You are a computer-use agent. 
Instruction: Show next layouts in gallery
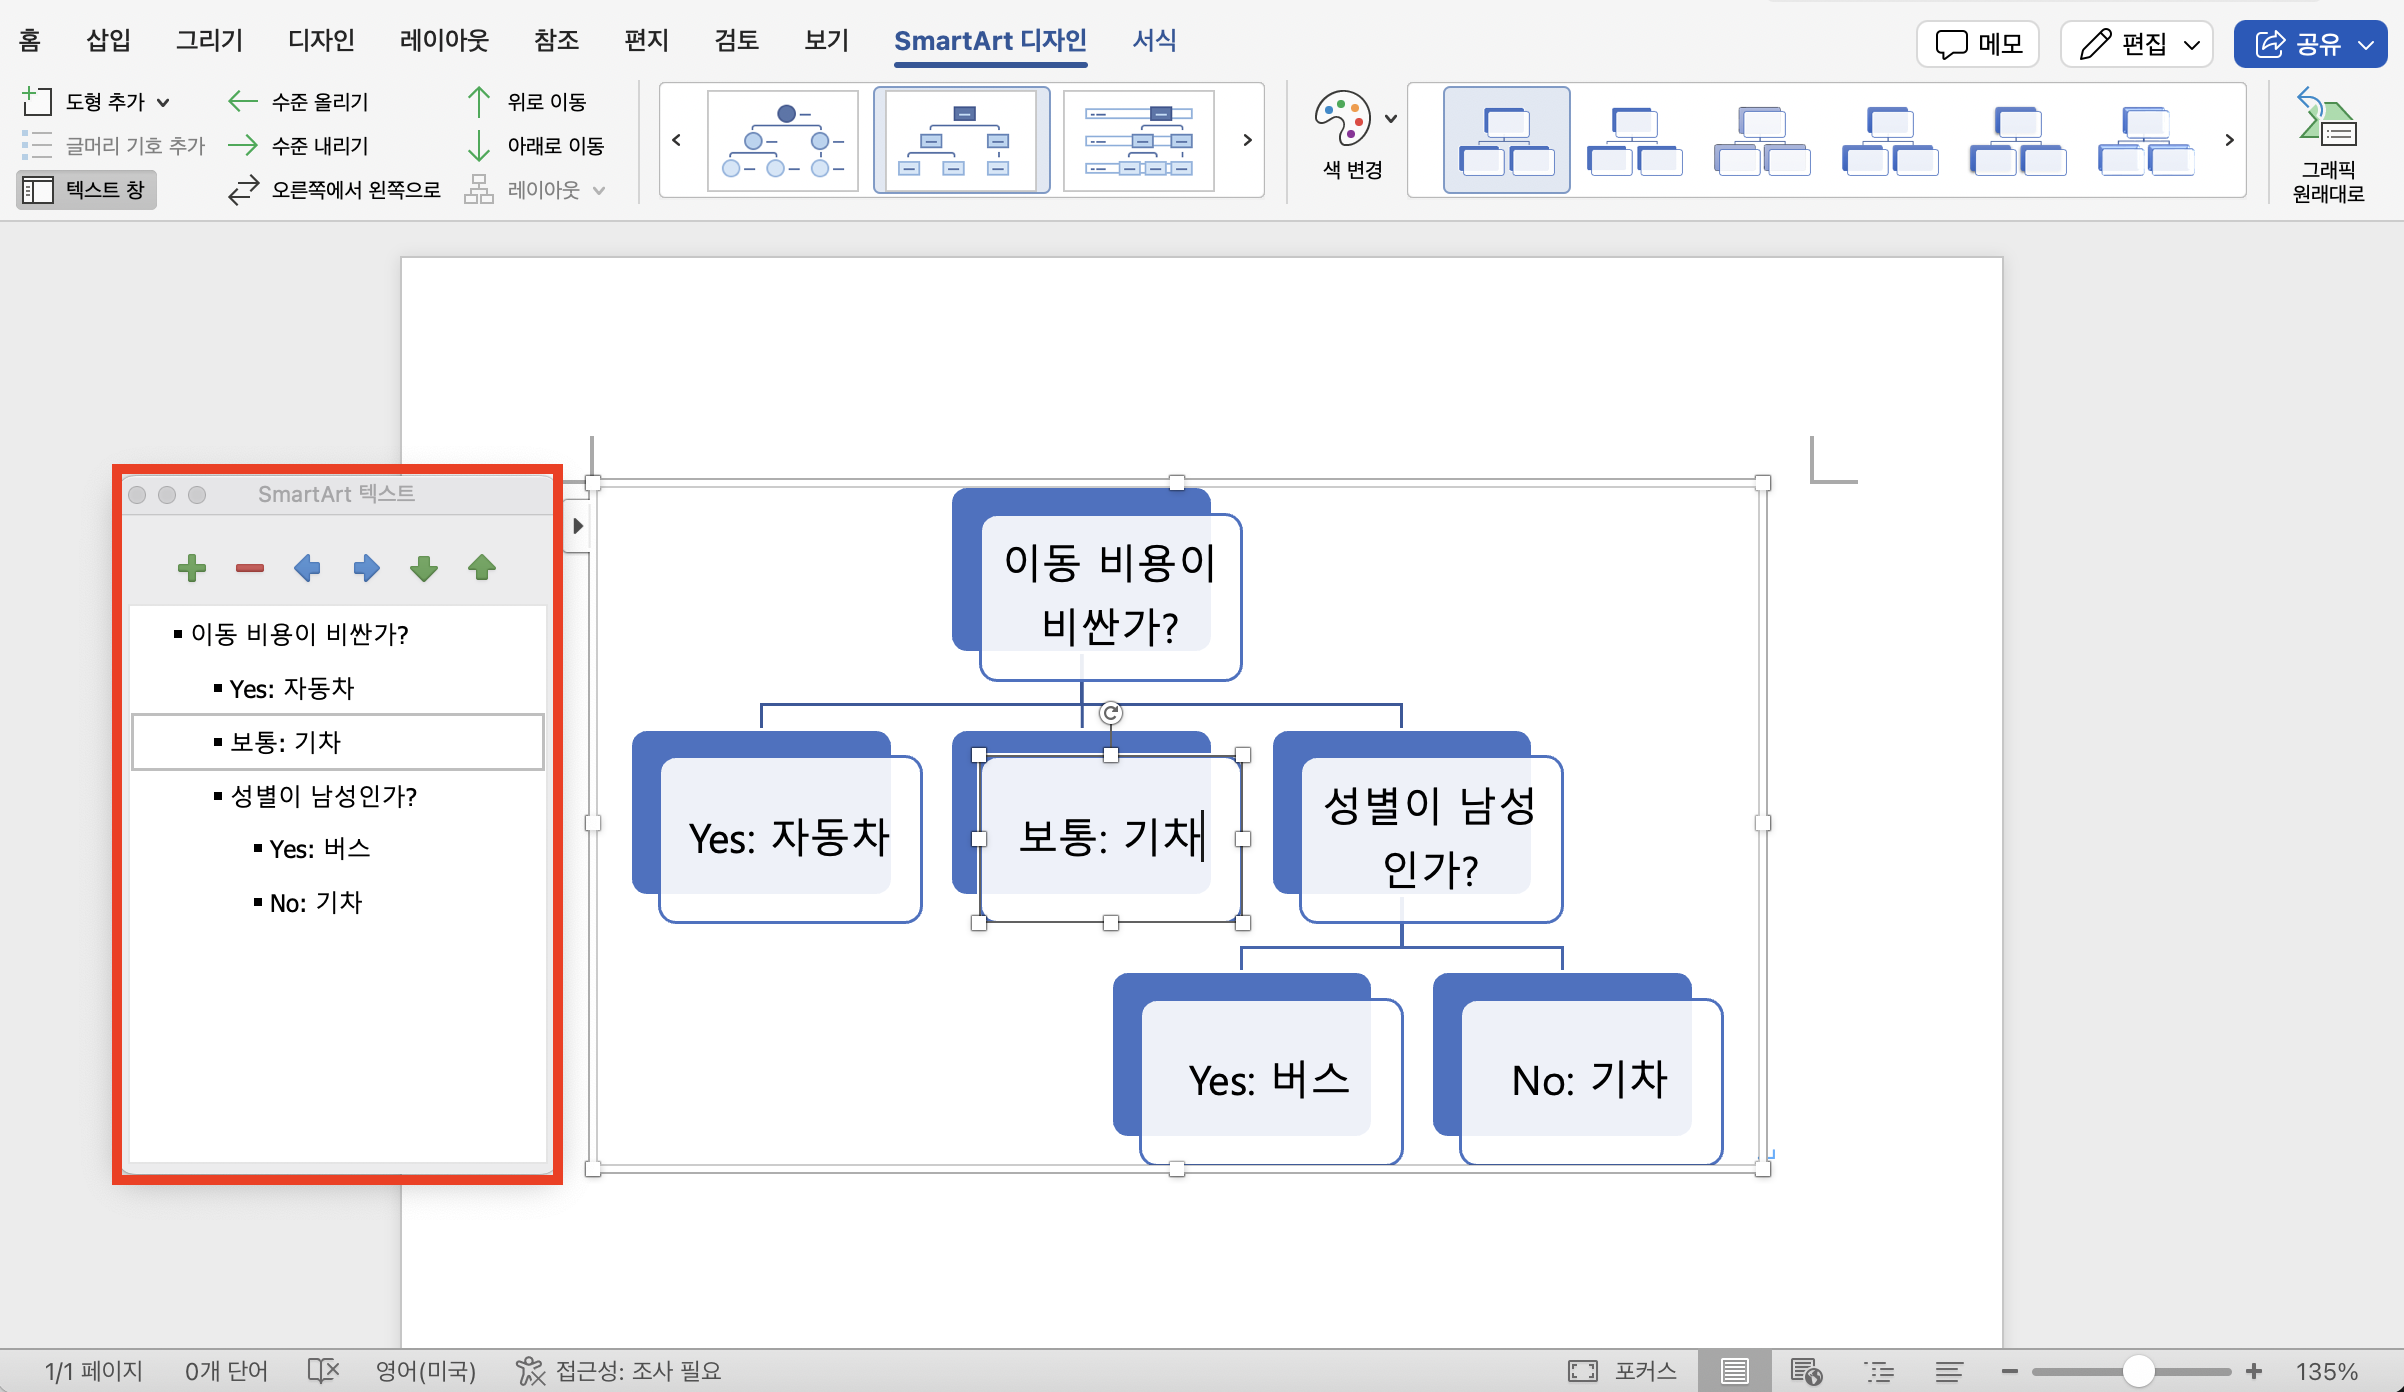tap(1247, 140)
